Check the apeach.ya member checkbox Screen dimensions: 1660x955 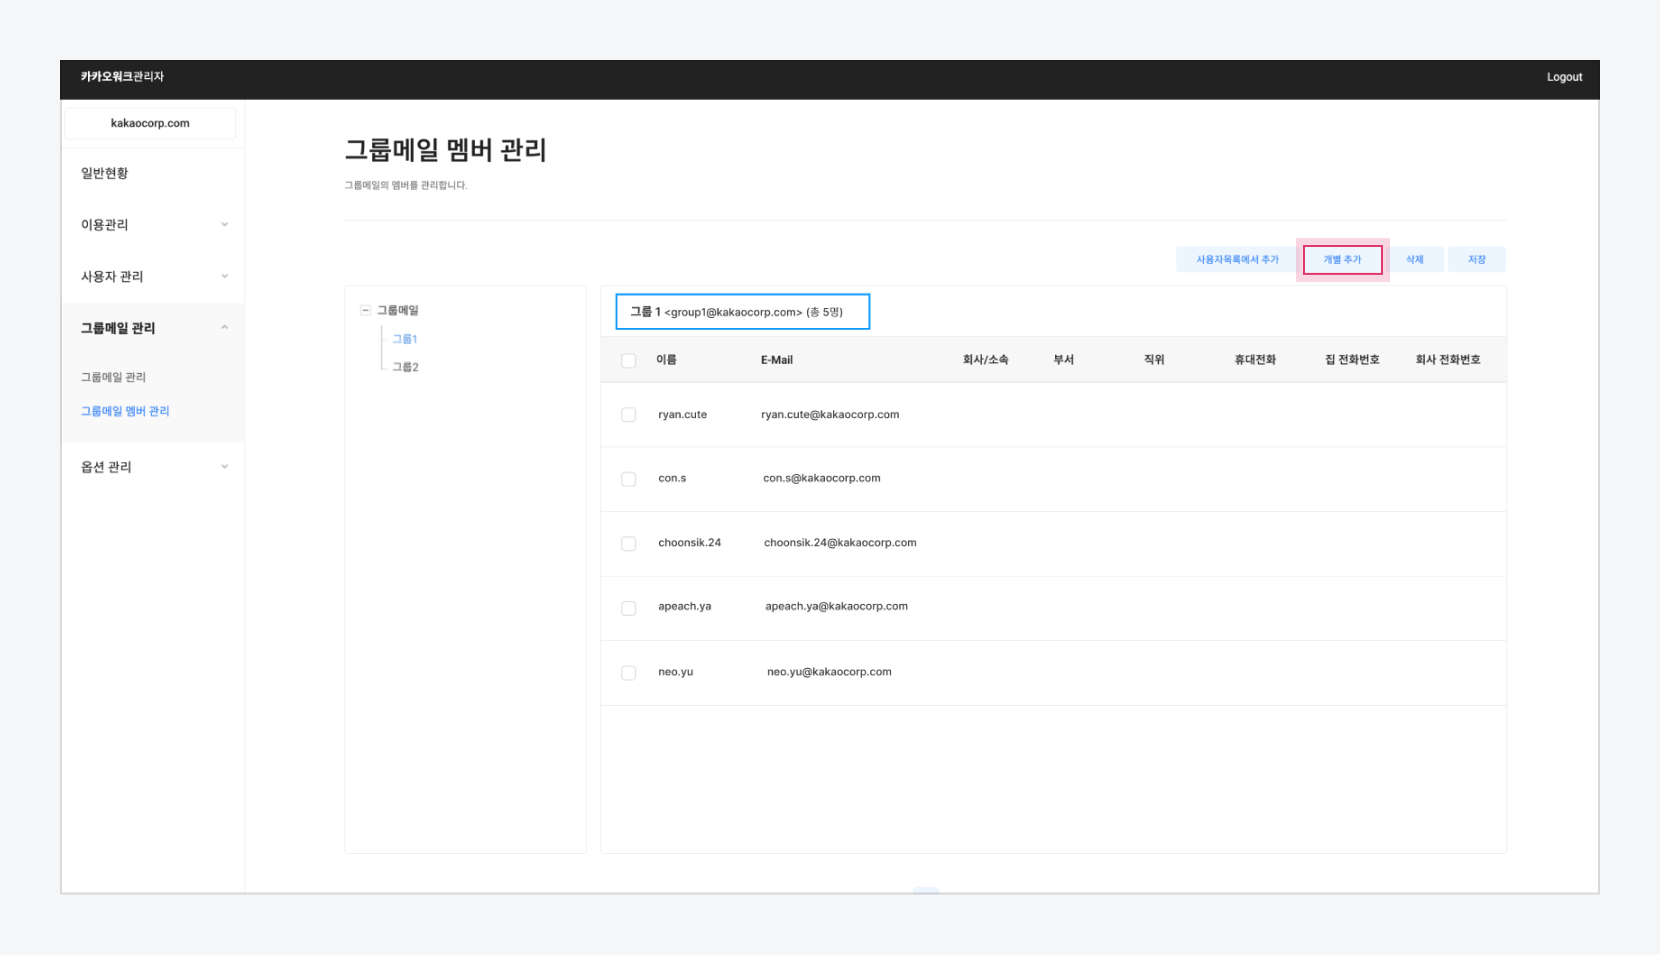(x=628, y=608)
